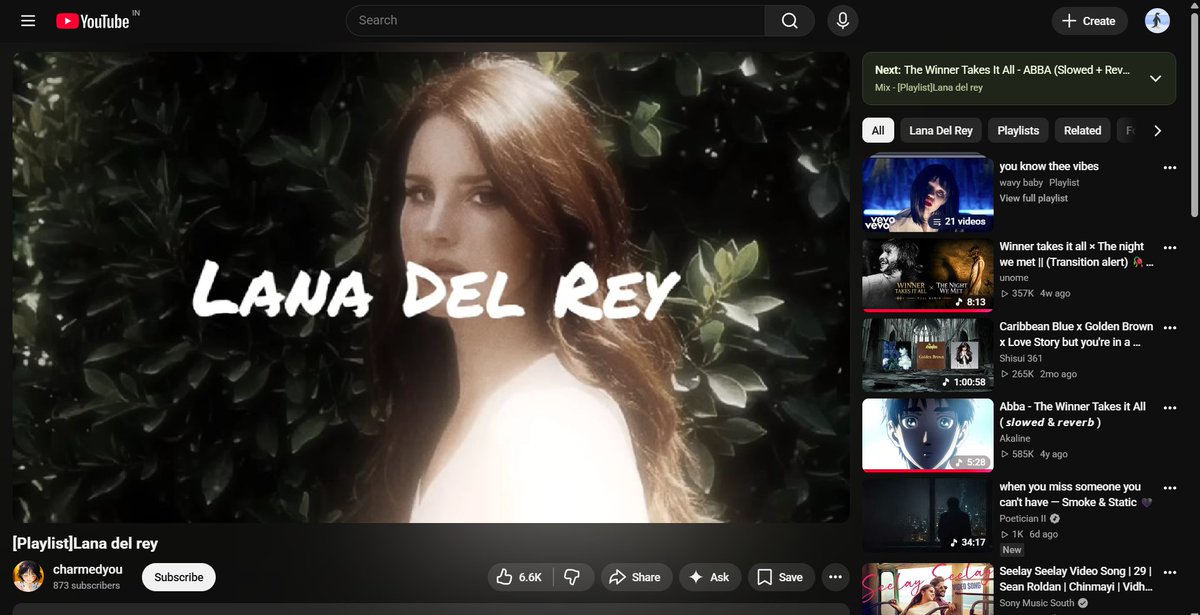Open charmedyou channel avatar
1200x615 pixels.
pos(28,577)
